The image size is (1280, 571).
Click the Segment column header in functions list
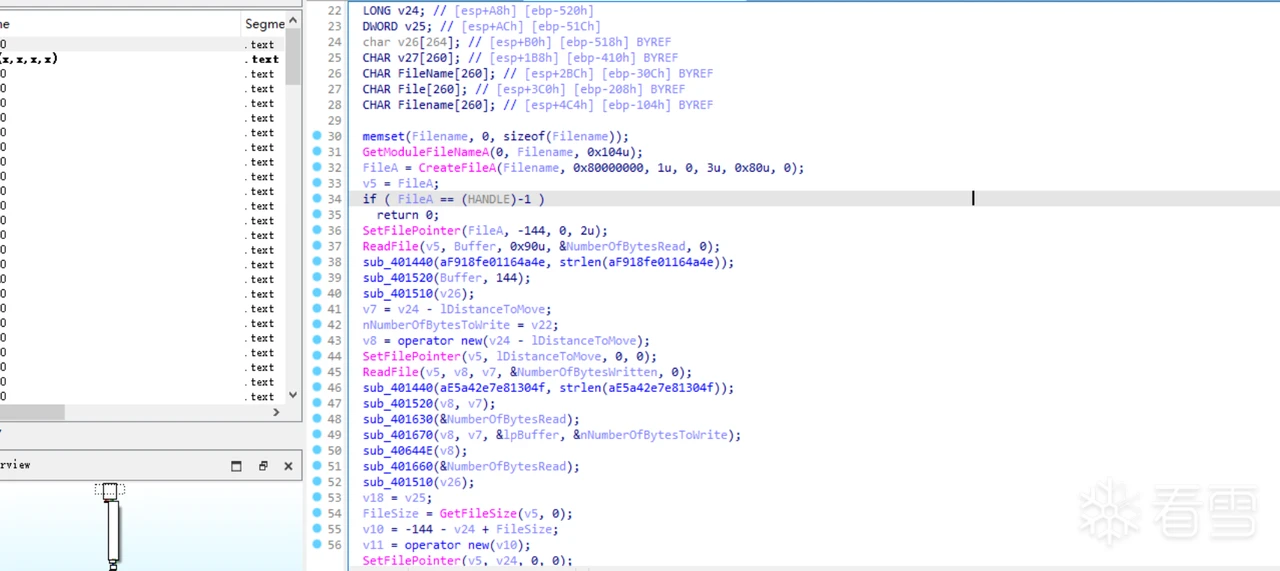click(x=264, y=23)
